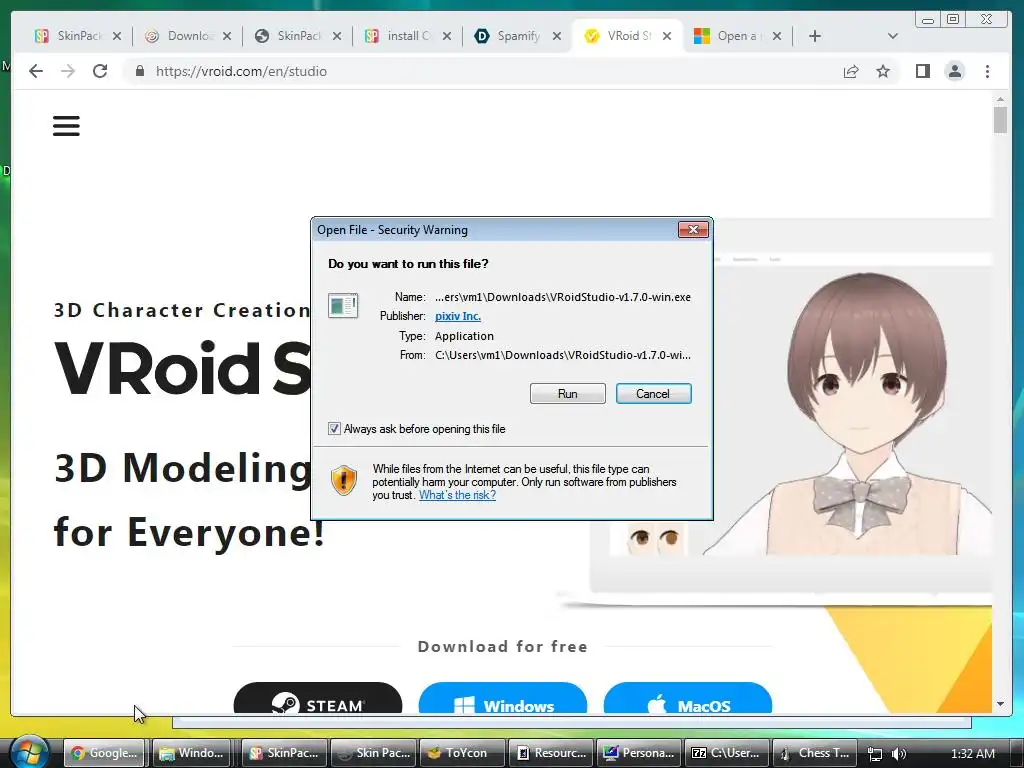
Task: Open the pixiv Inc. publisher link
Action: pyautogui.click(x=458, y=316)
